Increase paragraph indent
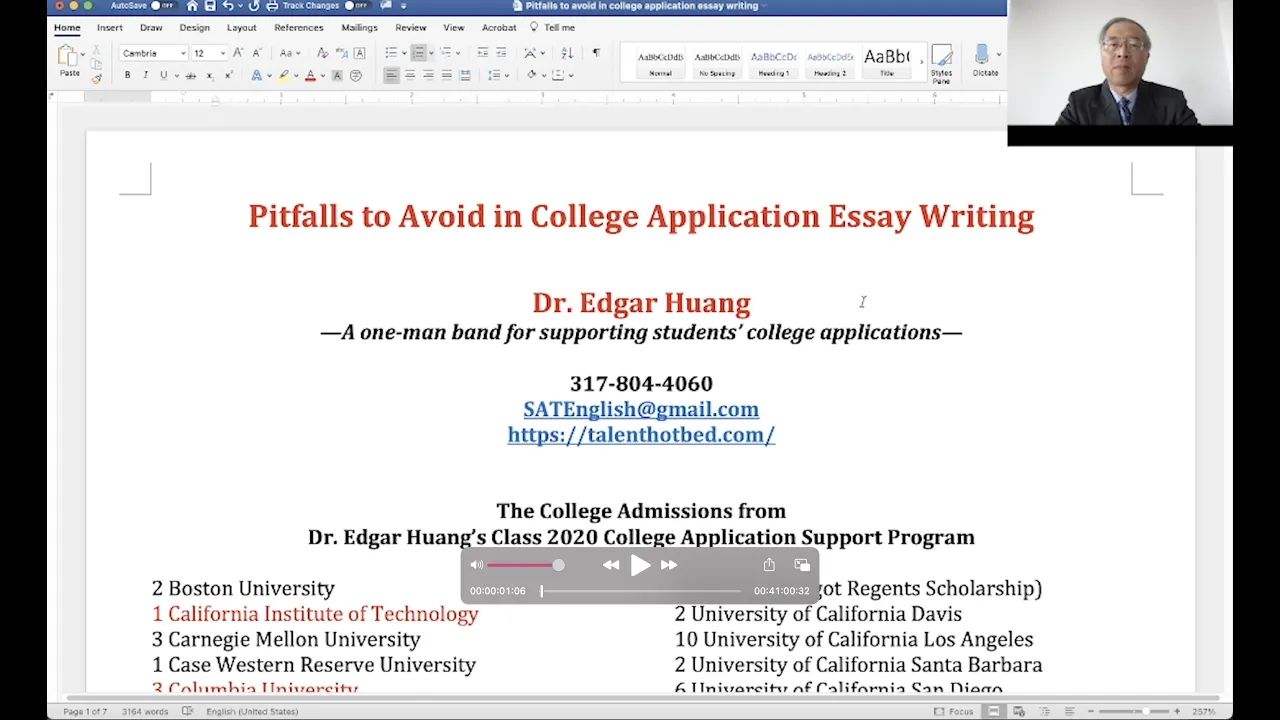1280x720 pixels. tap(501, 53)
